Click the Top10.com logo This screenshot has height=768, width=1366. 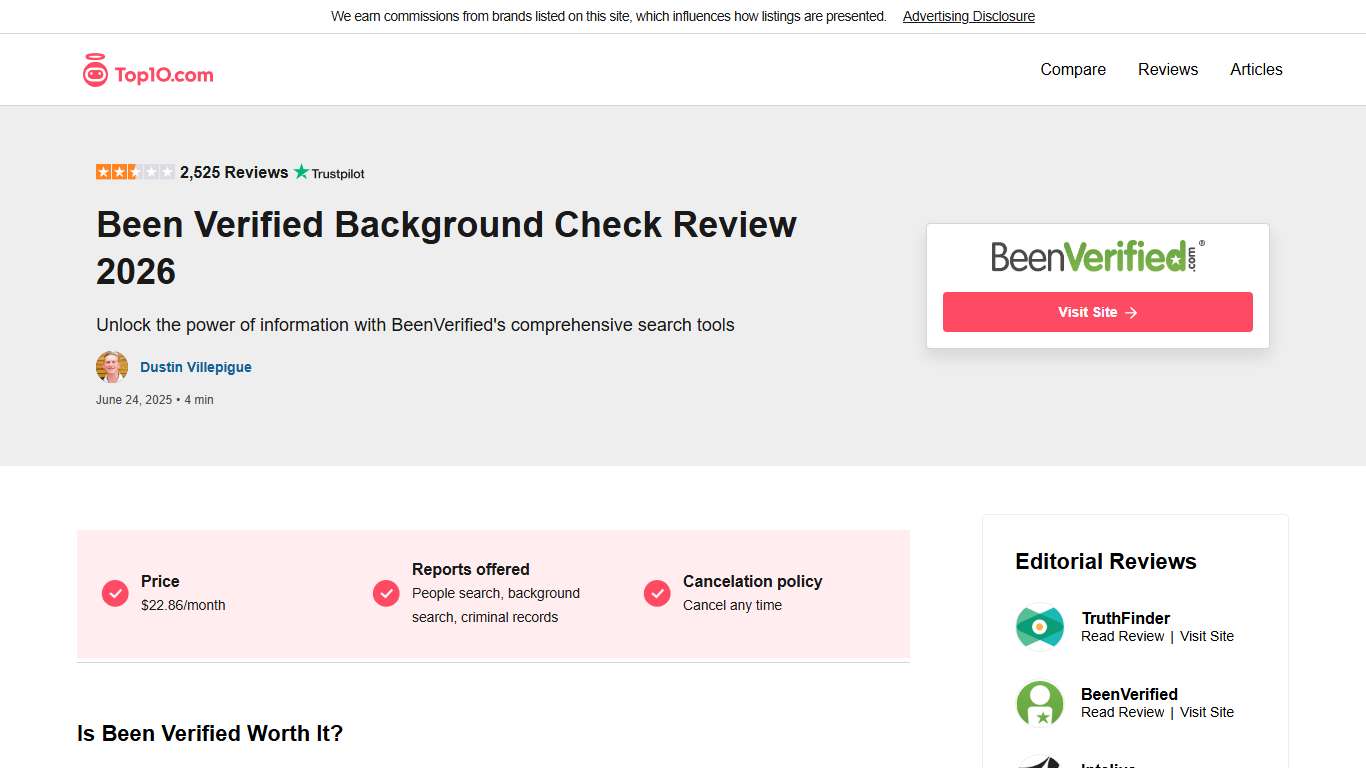146,69
